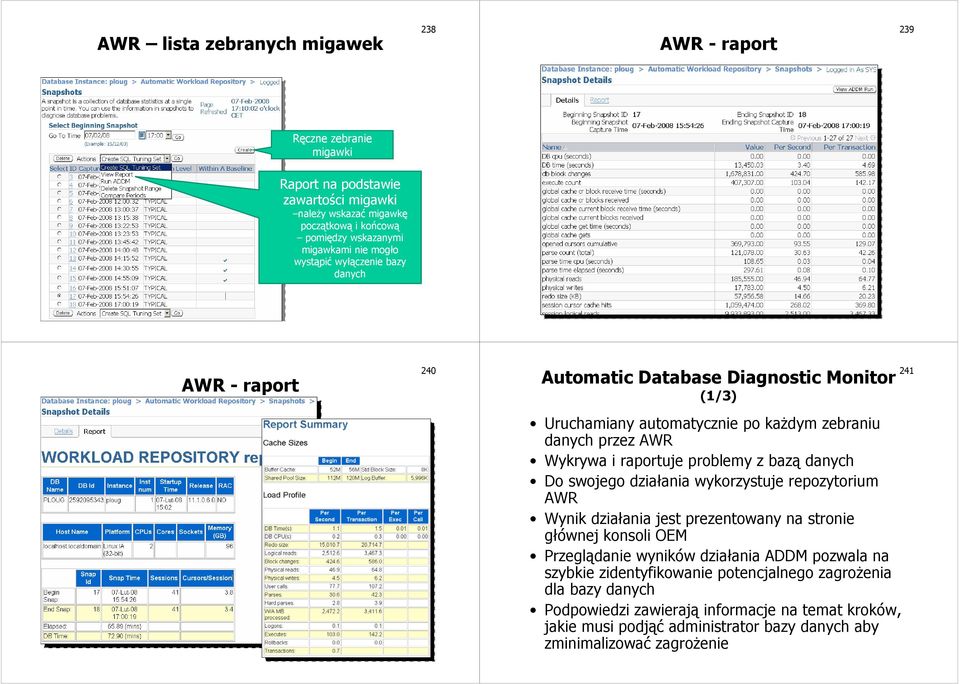Screen dimensions: 960x684
Task: Open Automatic Workload Repository breadcrumb on slide 238
Action: [x=193, y=81]
